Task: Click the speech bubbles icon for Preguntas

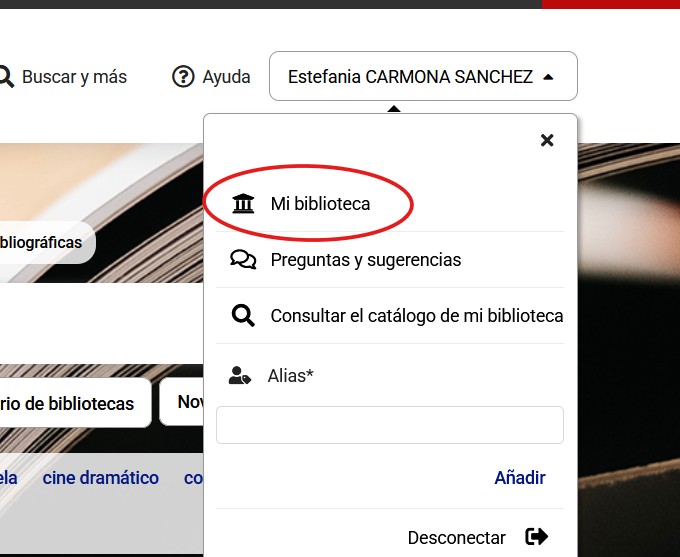Action: [x=243, y=260]
